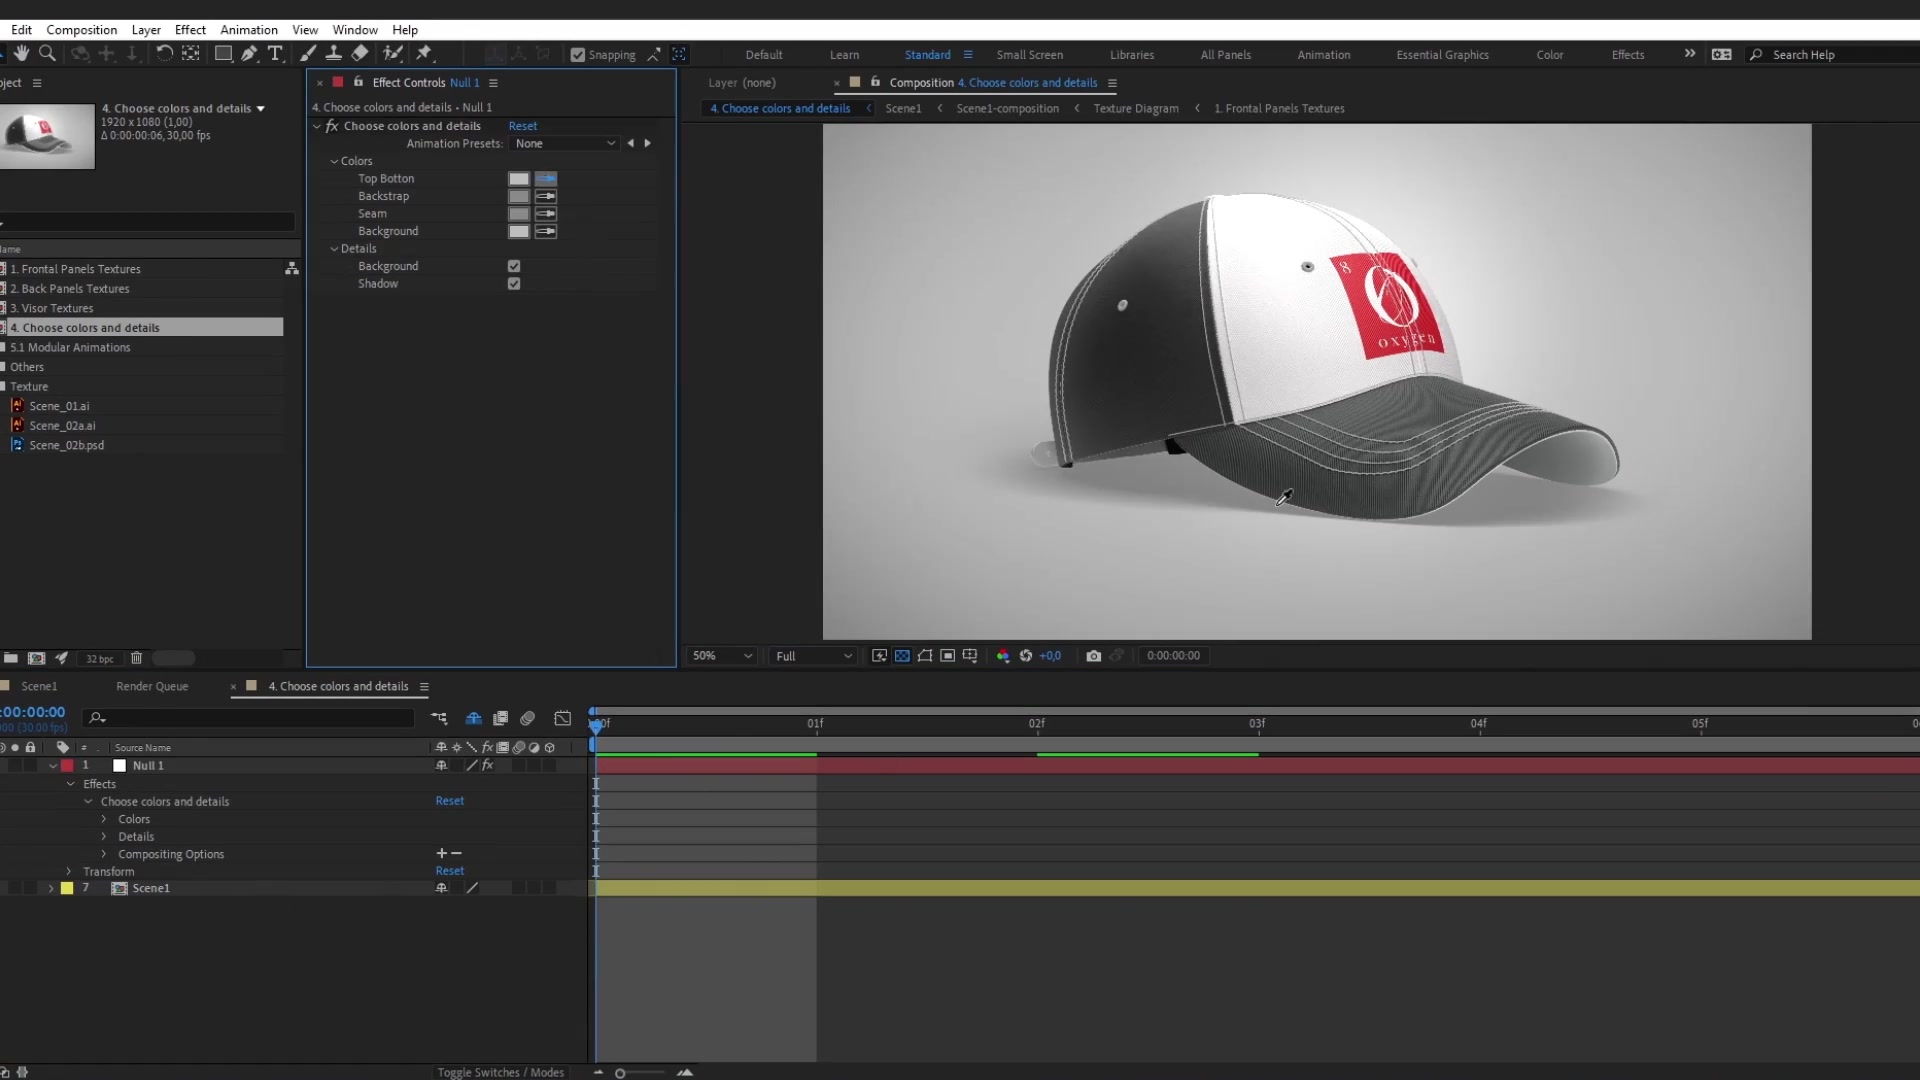The width and height of the screenshot is (1920, 1080).
Task: Select the Type tool
Action: [276, 53]
